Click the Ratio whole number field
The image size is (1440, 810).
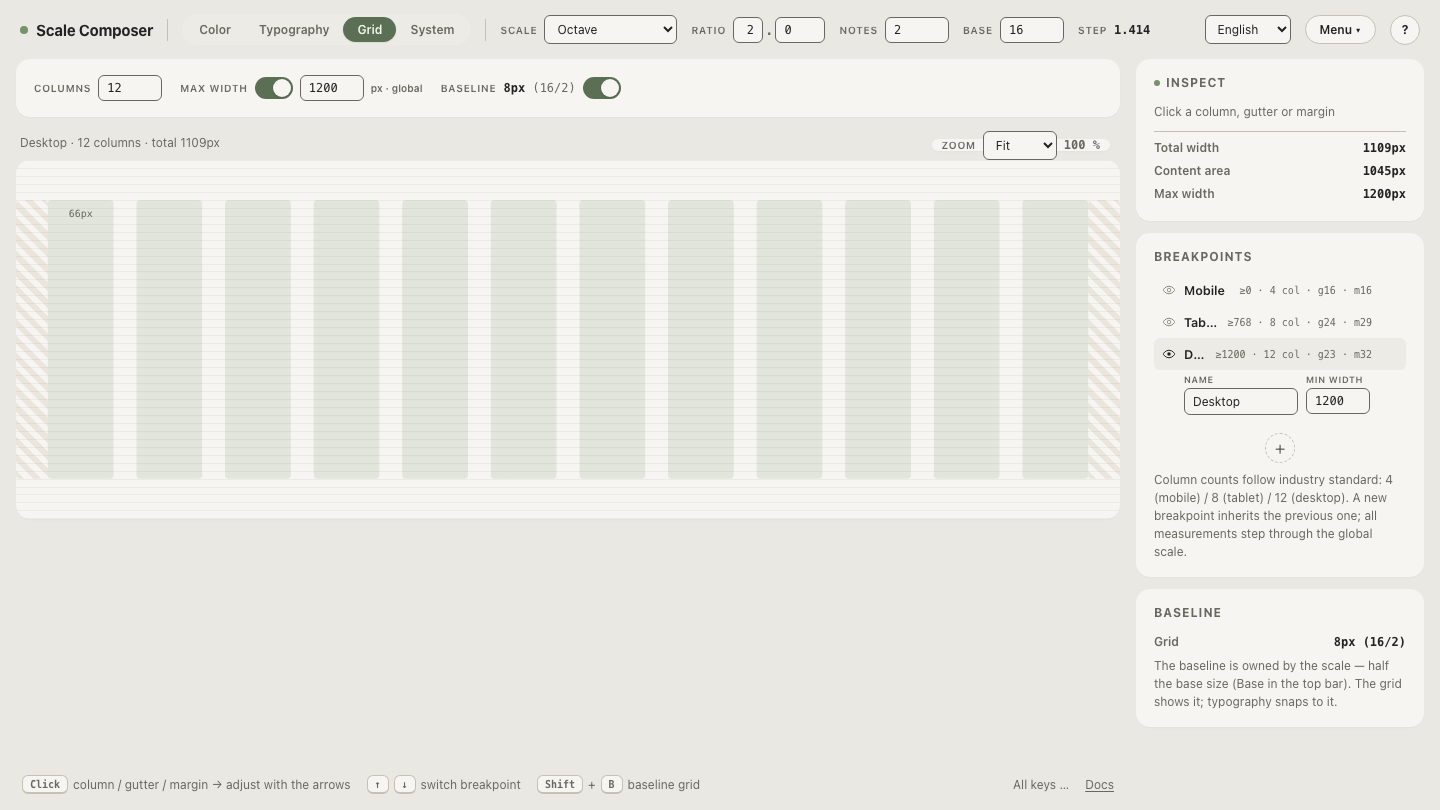pyautogui.click(x=748, y=30)
